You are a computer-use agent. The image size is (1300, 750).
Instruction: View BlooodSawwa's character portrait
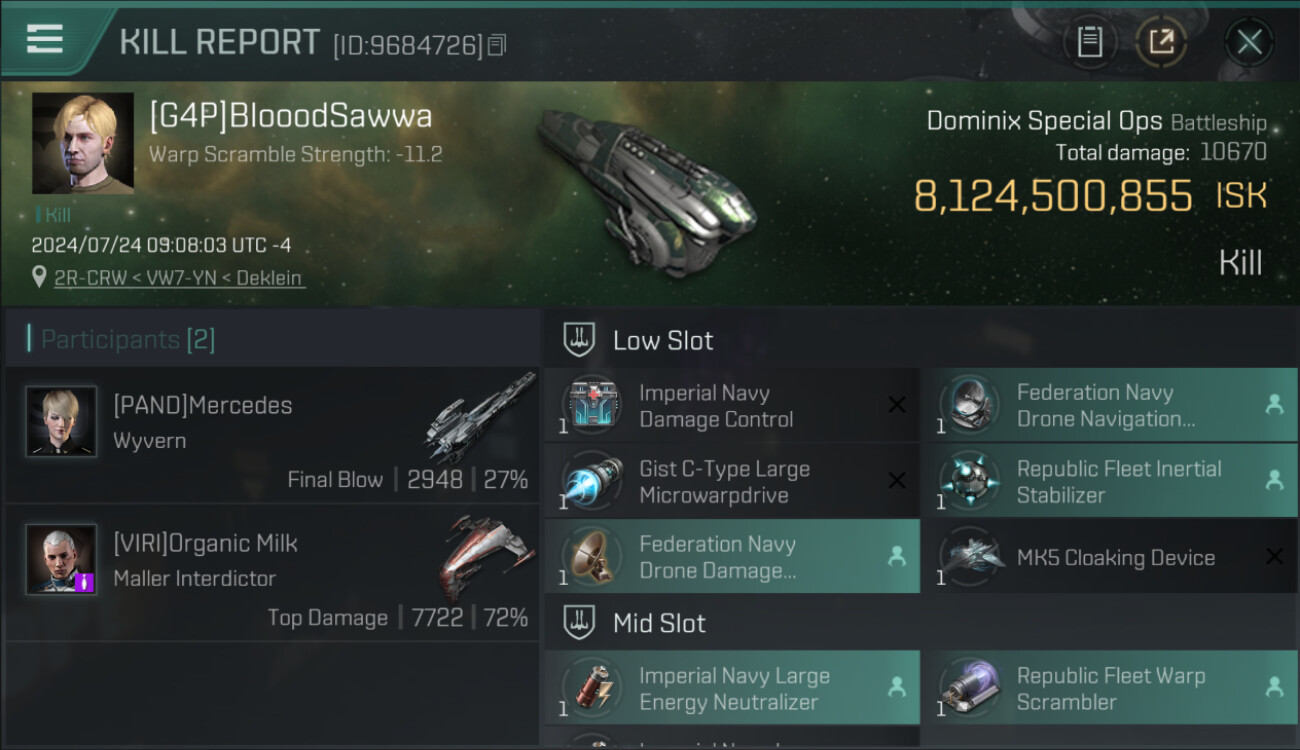click(83, 143)
